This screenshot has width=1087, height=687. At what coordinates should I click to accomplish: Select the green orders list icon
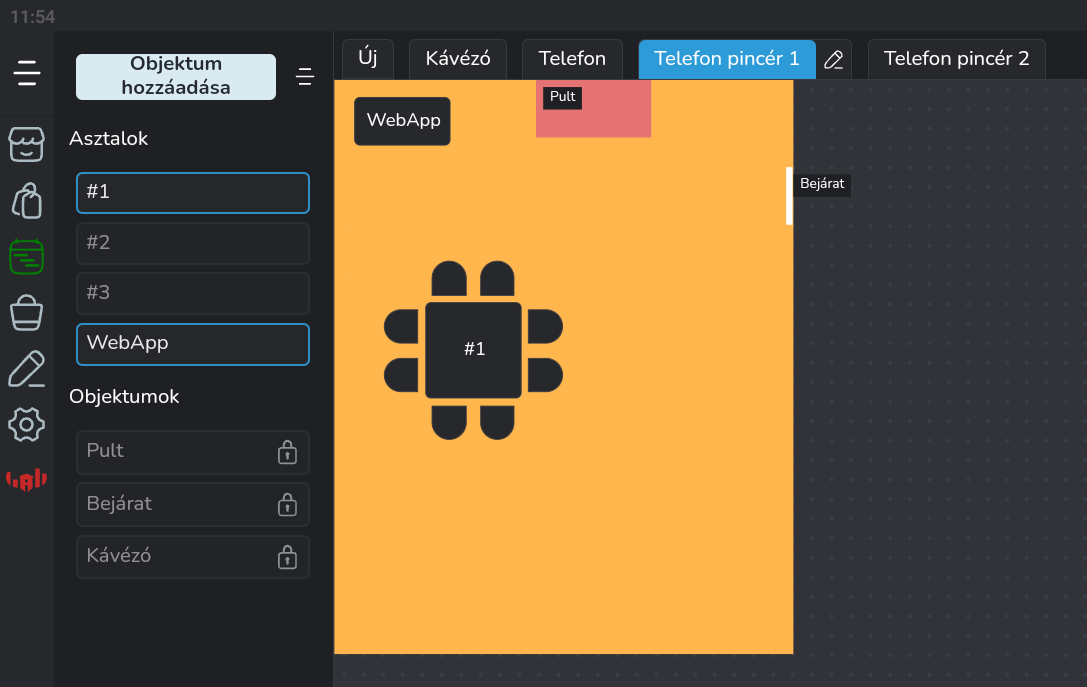pyautogui.click(x=27, y=257)
